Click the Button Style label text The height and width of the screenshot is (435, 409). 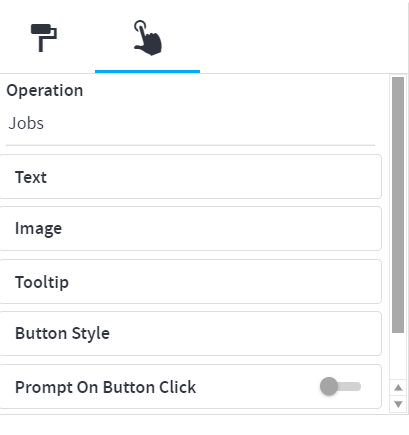(62, 334)
